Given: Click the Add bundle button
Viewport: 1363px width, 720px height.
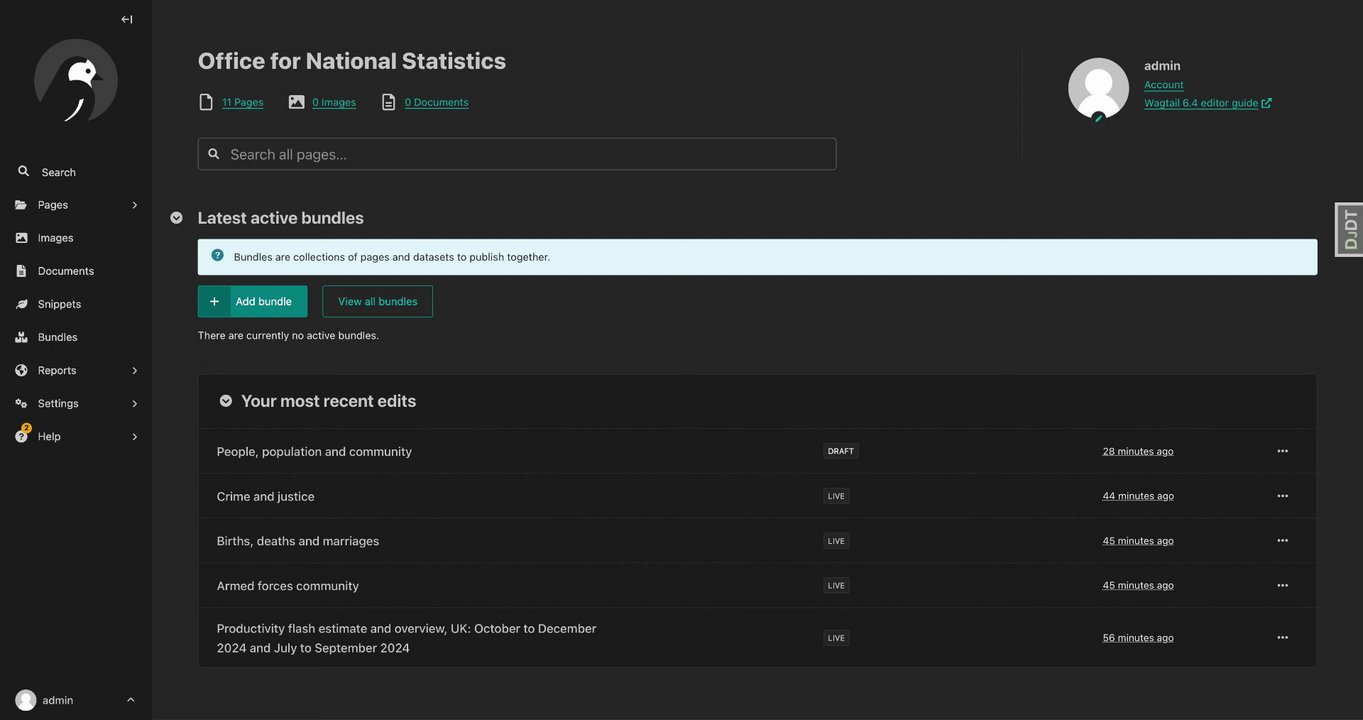Looking at the screenshot, I should click(x=252, y=301).
